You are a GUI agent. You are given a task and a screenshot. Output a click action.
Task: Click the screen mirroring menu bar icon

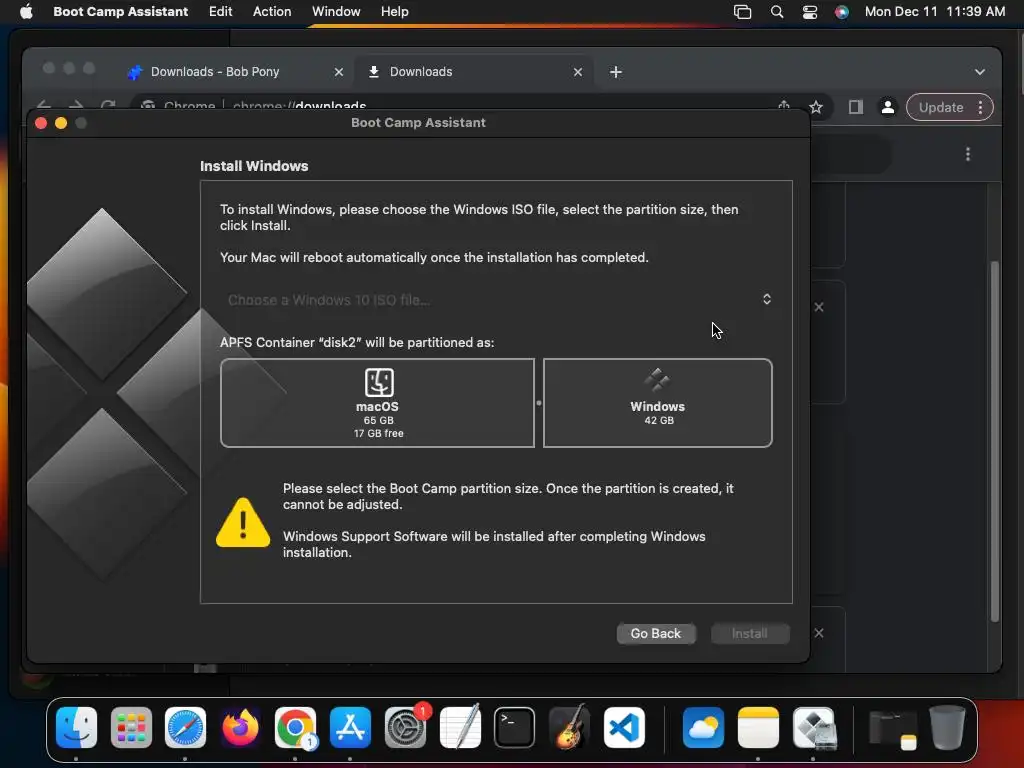click(743, 12)
